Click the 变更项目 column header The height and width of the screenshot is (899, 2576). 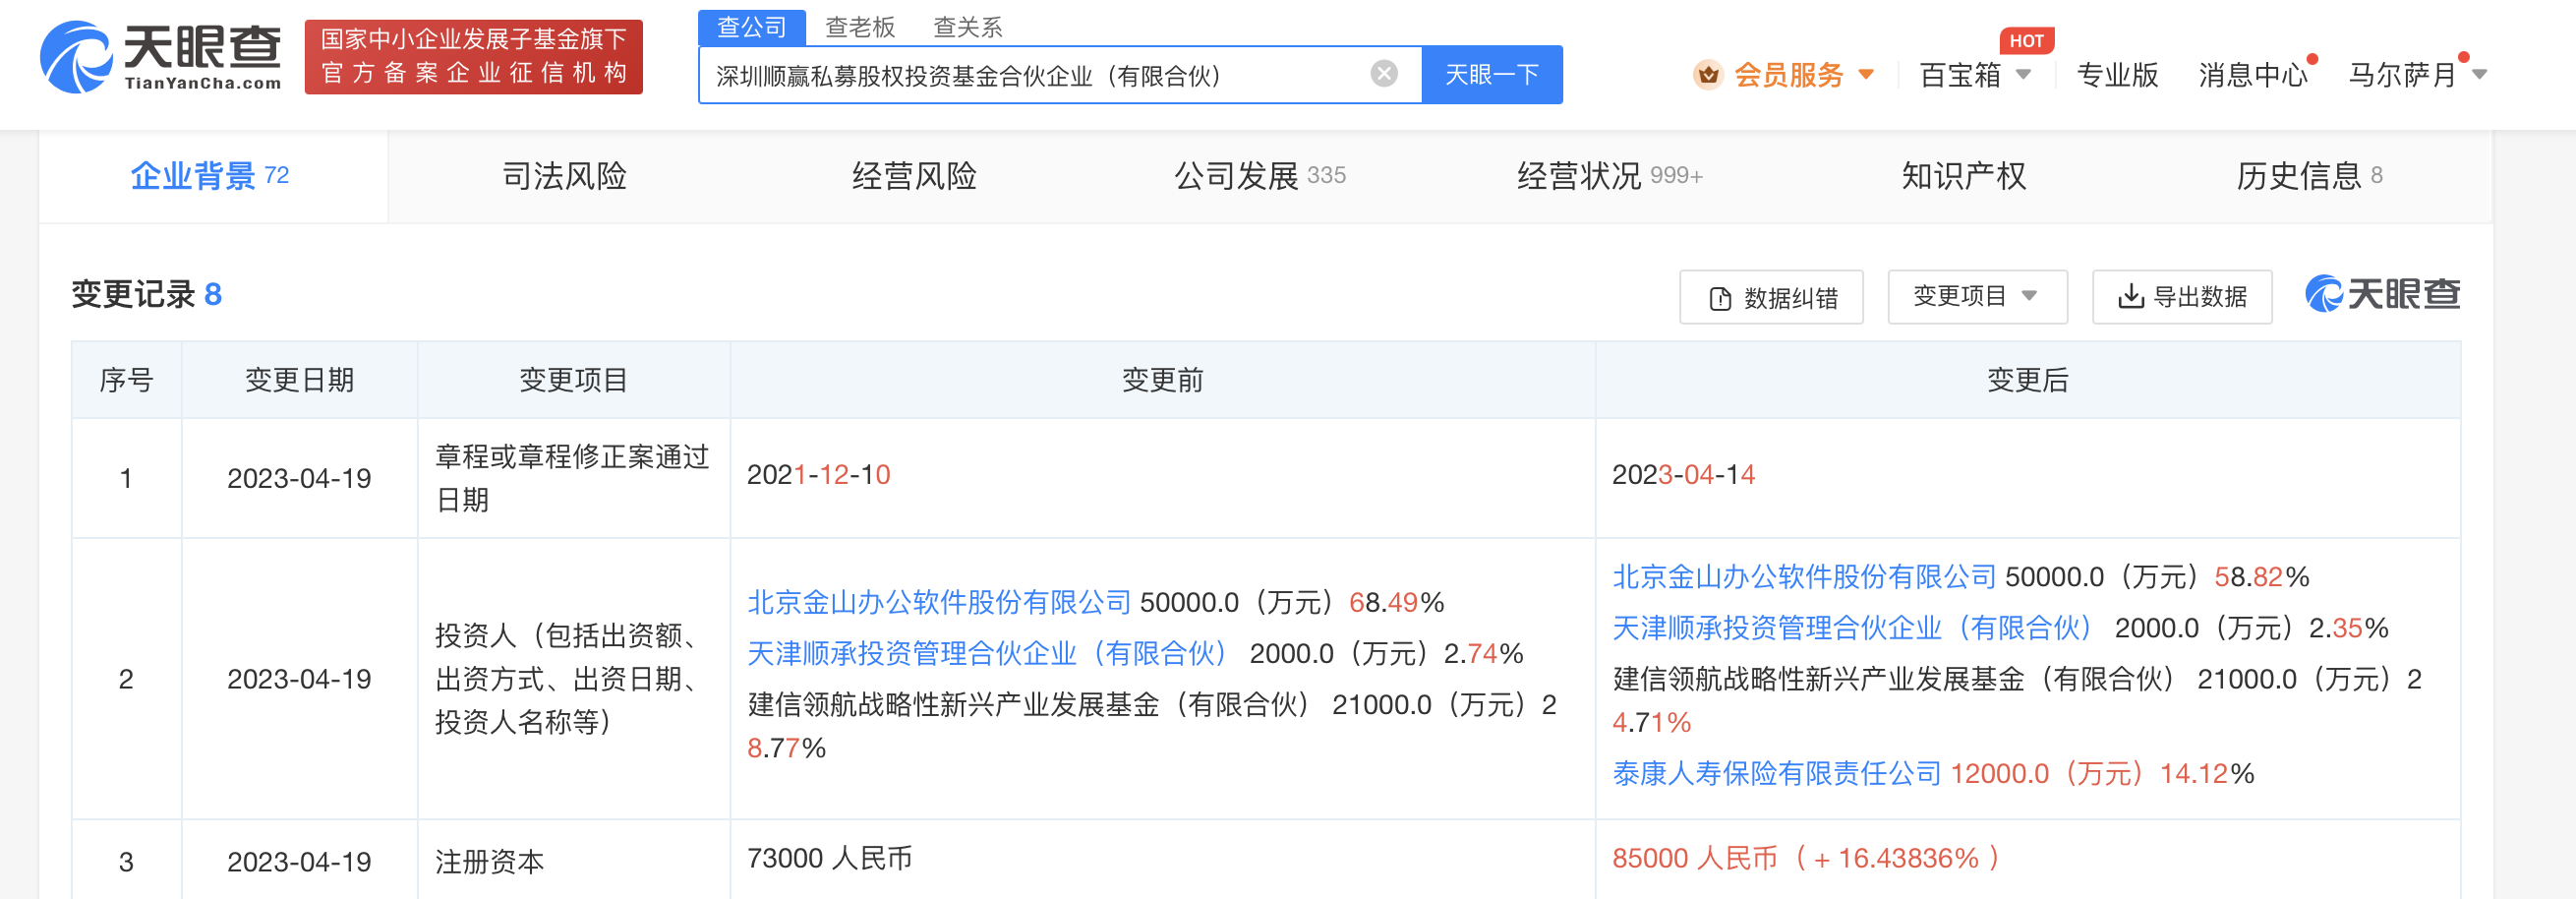(573, 380)
